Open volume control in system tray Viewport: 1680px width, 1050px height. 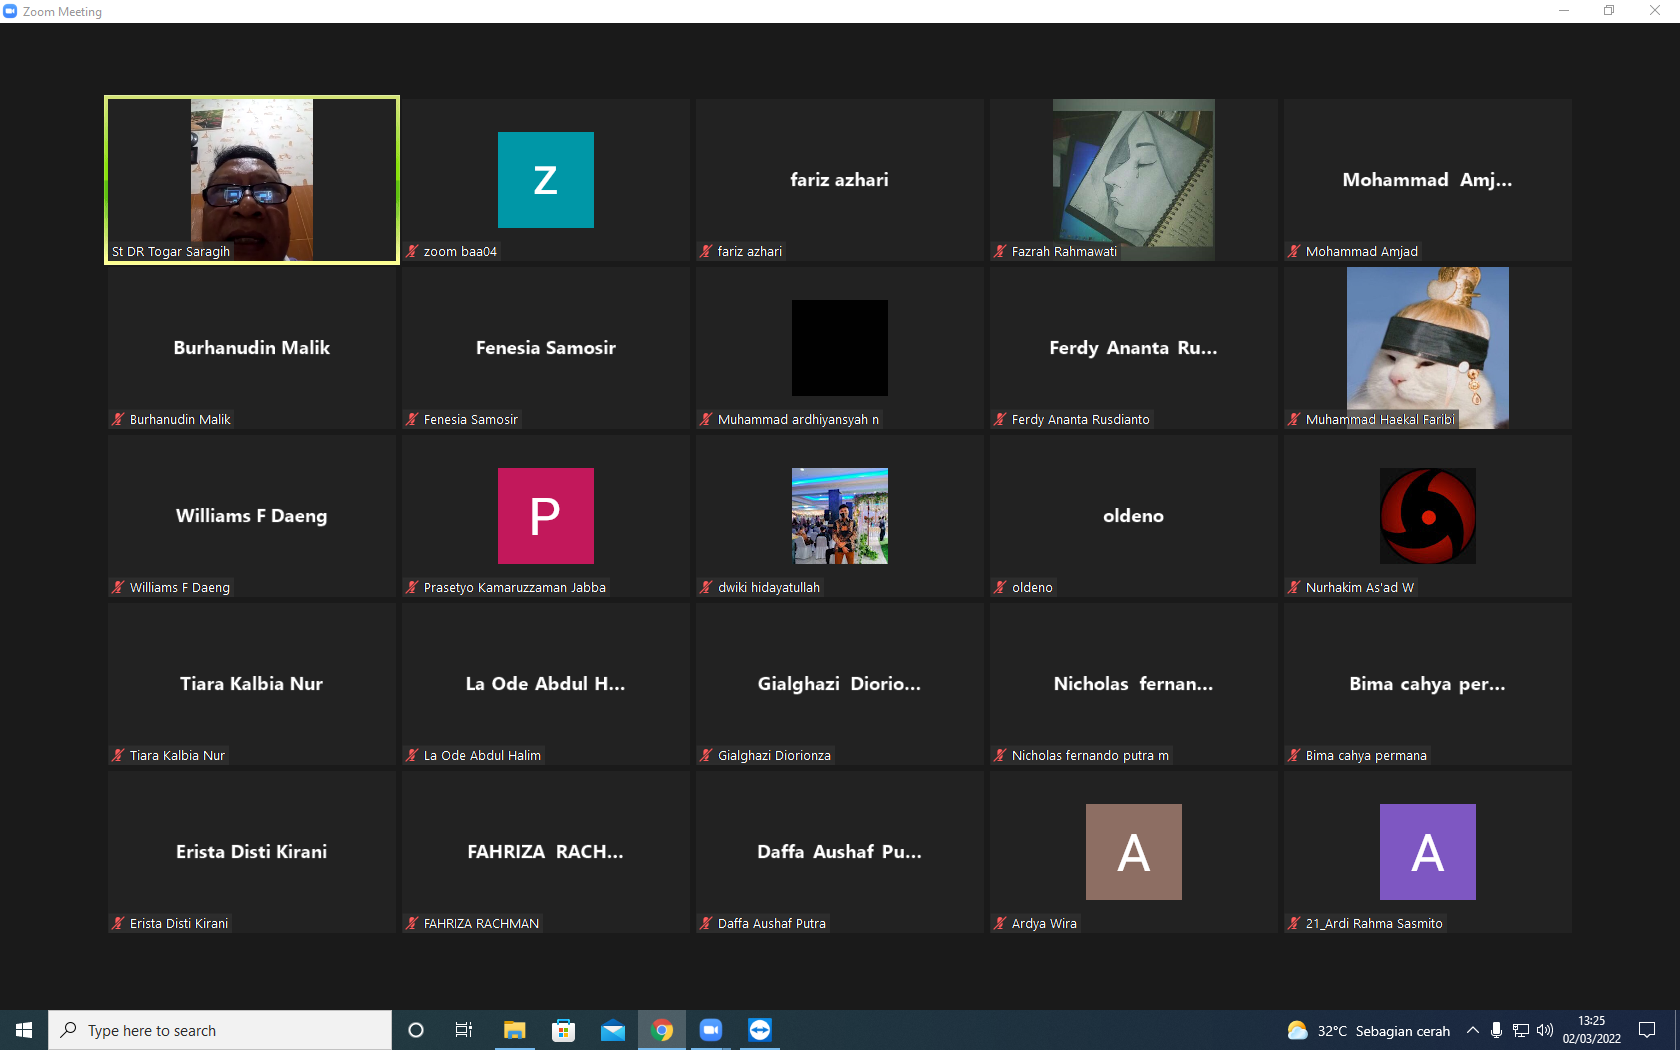tap(1545, 1030)
